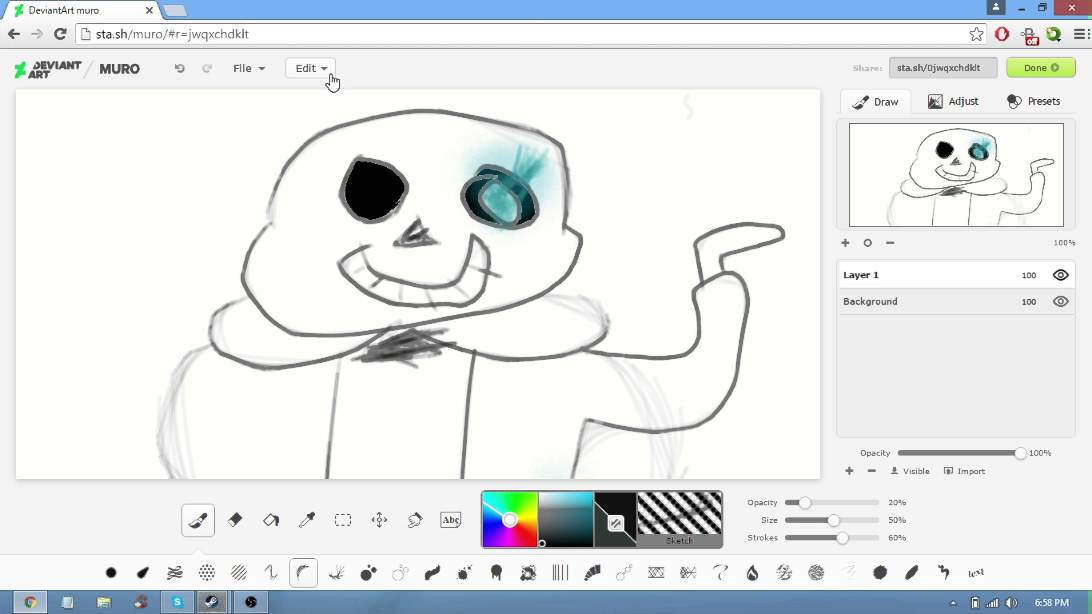Choose the dotted halftone circle brush

[x=207, y=573]
